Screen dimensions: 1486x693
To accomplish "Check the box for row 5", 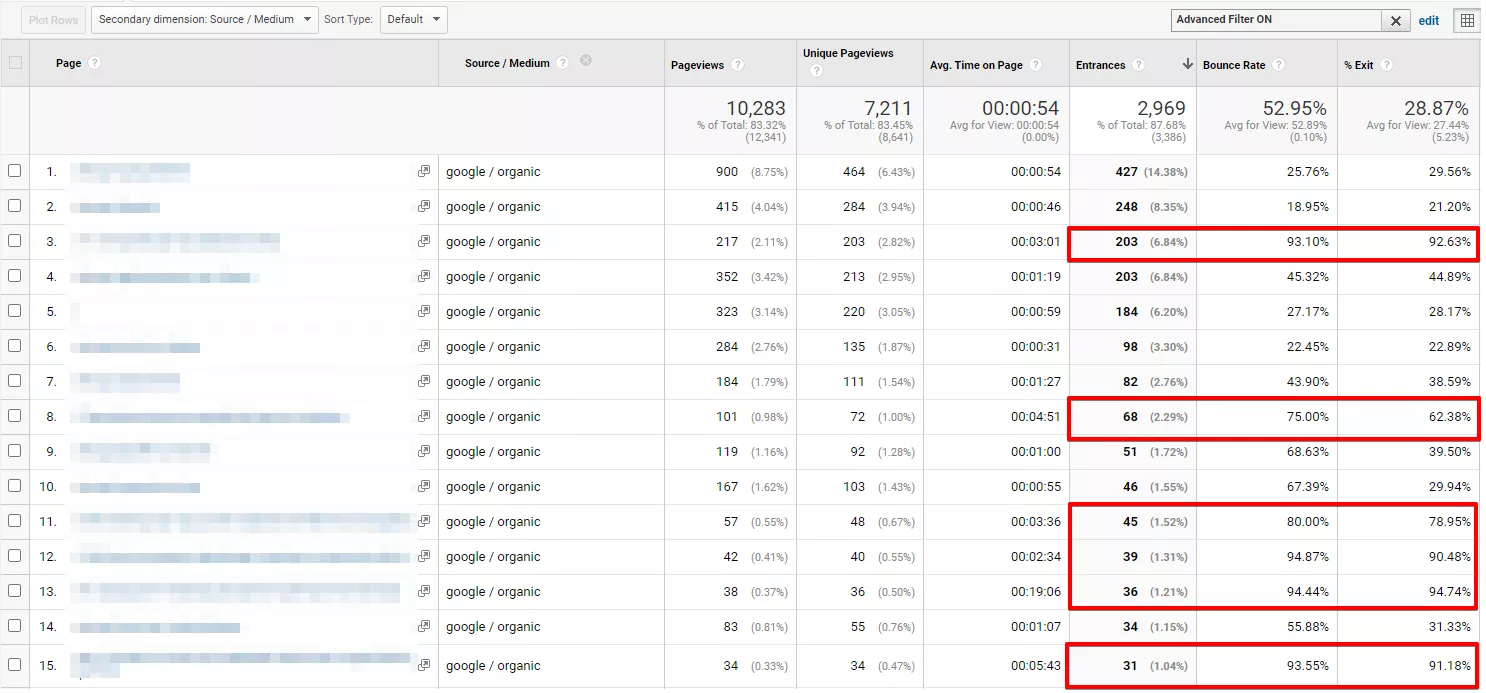I will pos(15,311).
